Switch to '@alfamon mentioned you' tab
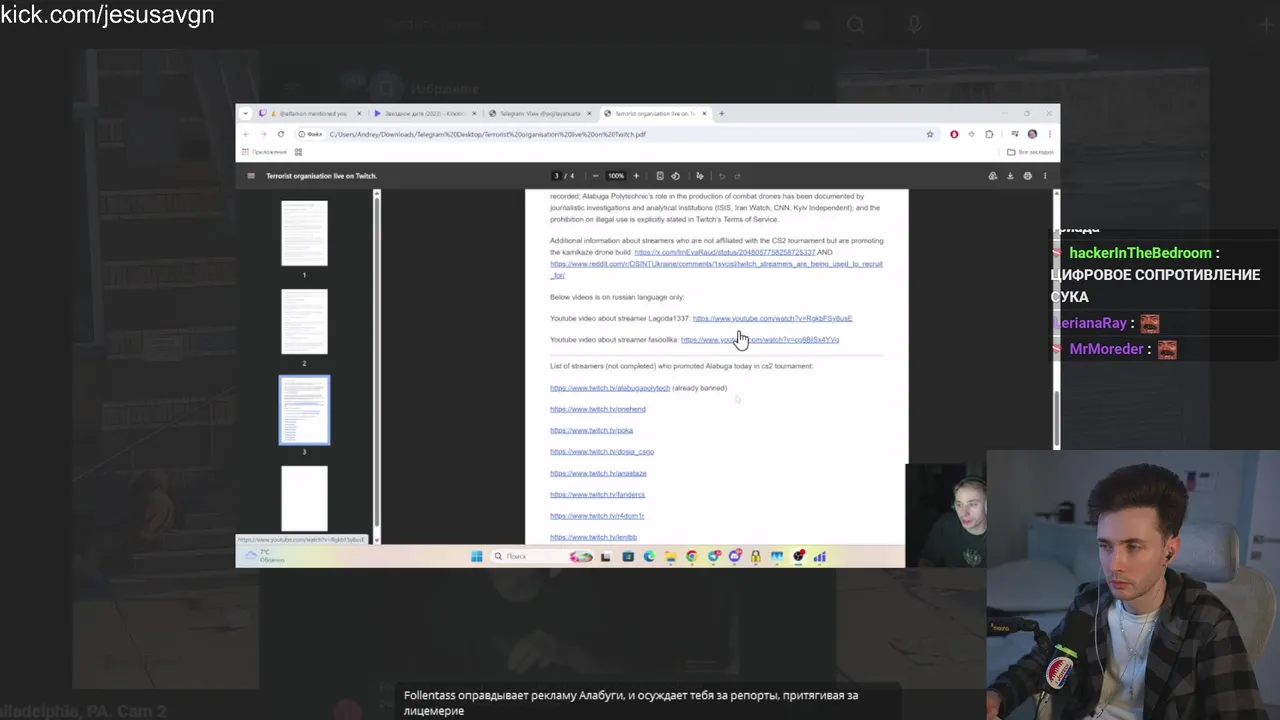 [x=310, y=113]
